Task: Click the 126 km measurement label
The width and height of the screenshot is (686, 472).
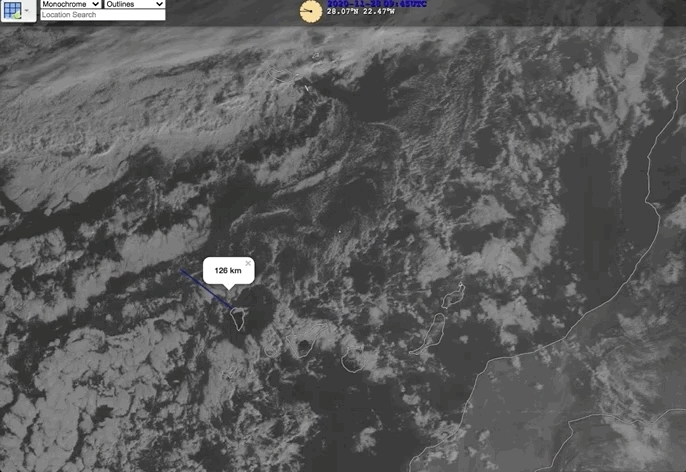Action: pos(228,270)
